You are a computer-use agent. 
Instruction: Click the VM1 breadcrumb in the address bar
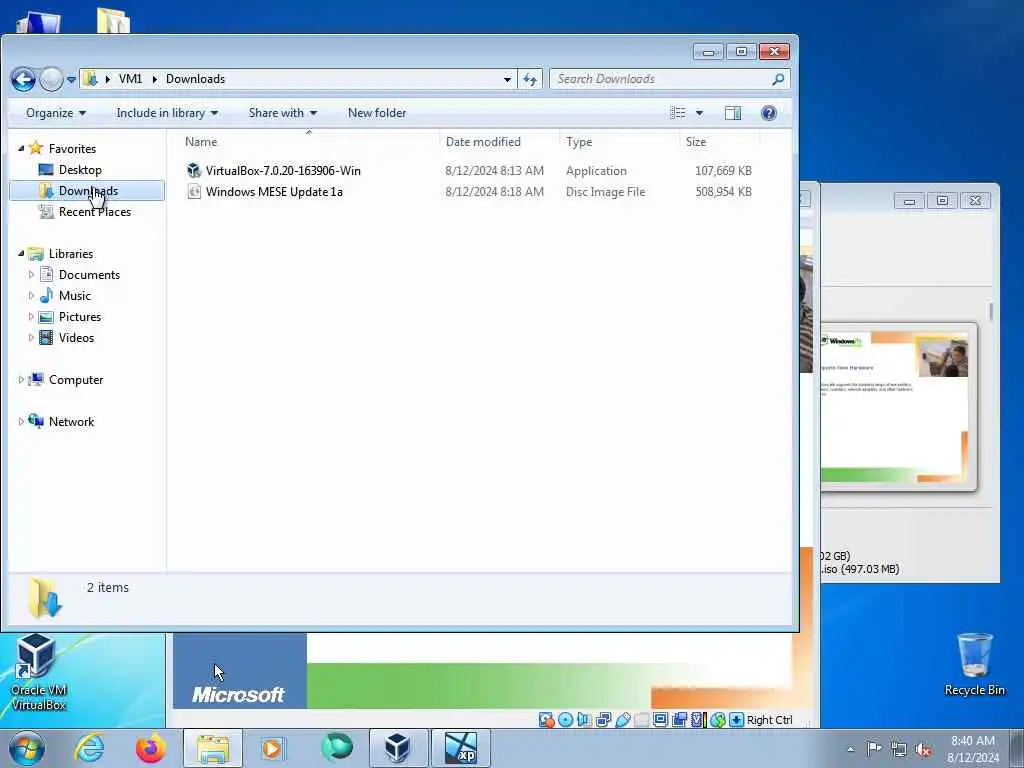coord(130,79)
